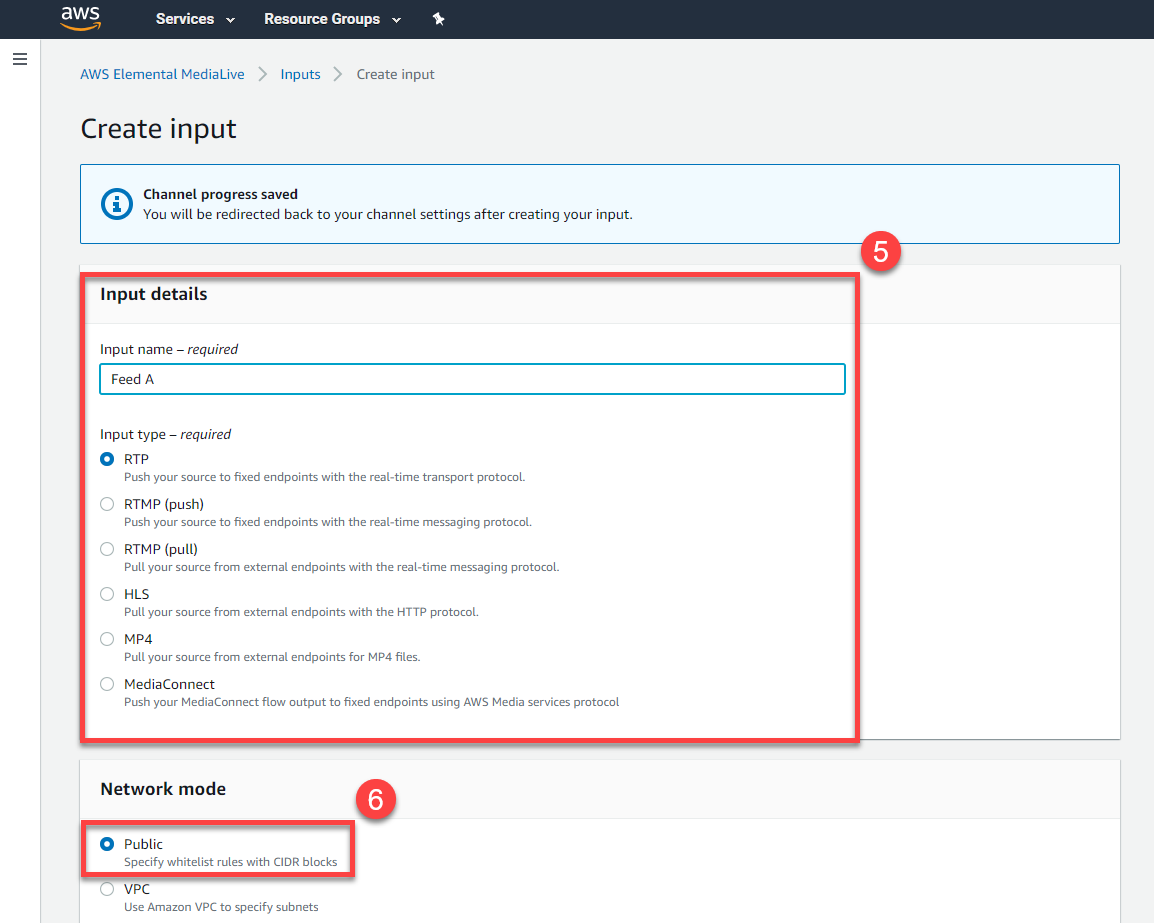This screenshot has width=1154, height=923.
Task: Open the hamburger side navigation menu
Action: point(20,59)
